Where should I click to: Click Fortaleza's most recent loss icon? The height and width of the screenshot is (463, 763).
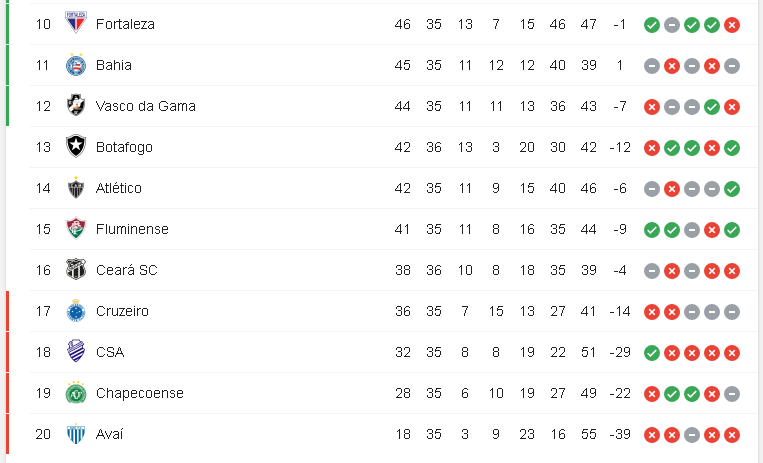point(732,25)
